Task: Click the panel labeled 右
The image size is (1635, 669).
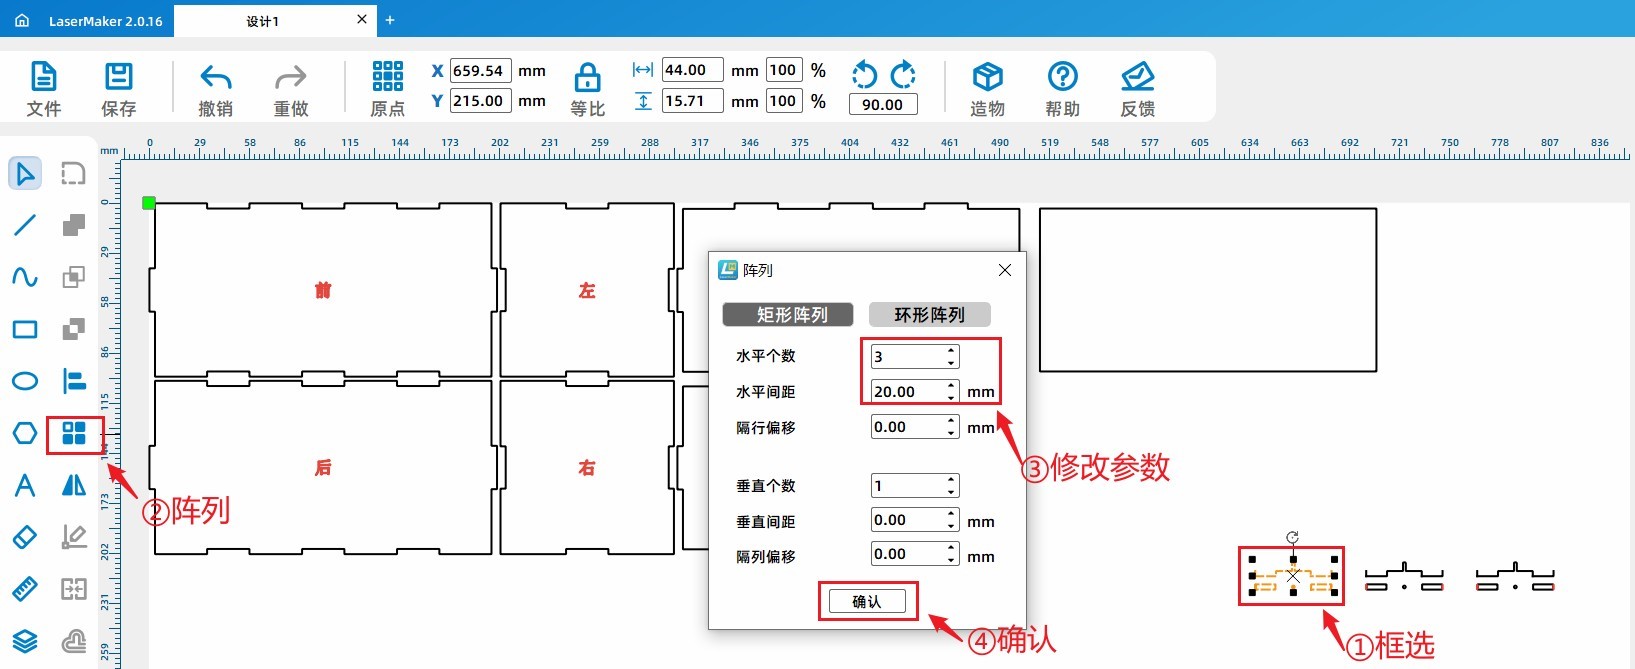Action: 587,467
